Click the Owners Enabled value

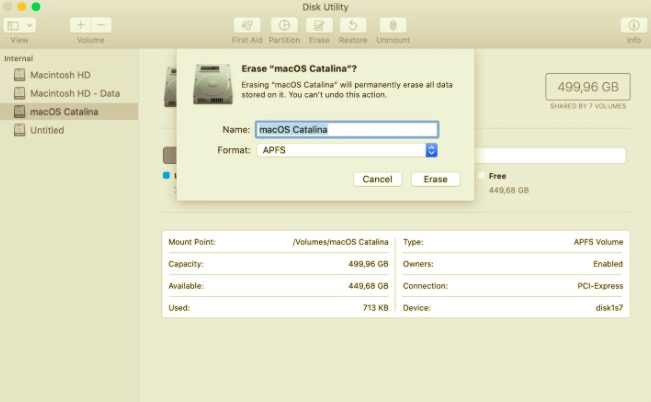pyautogui.click(x=608, y=264)
